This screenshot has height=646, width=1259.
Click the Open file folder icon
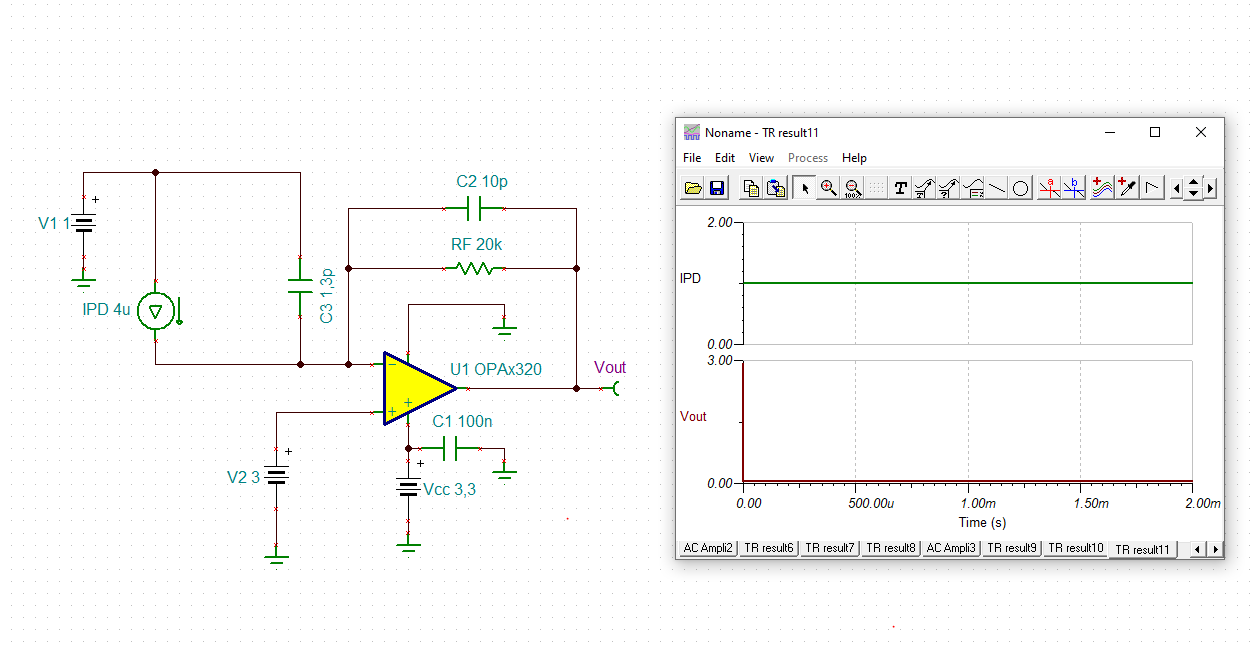(x=692, y=188)
